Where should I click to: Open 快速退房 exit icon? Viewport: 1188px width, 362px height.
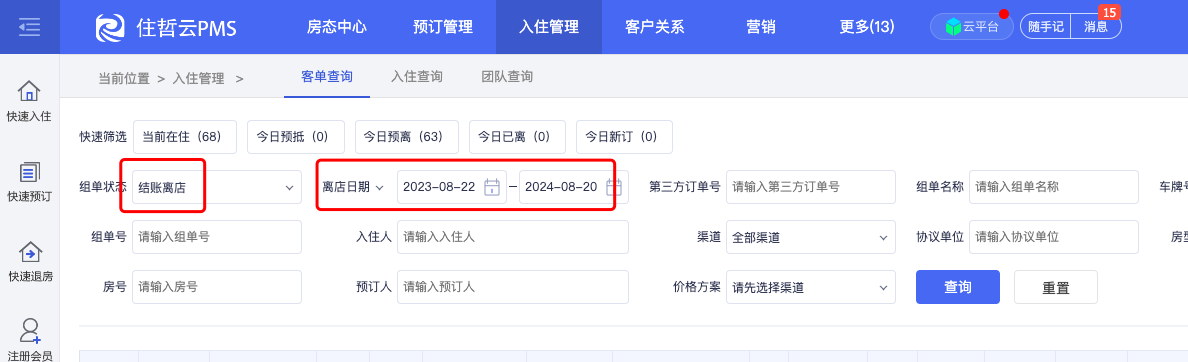(30, 252)
